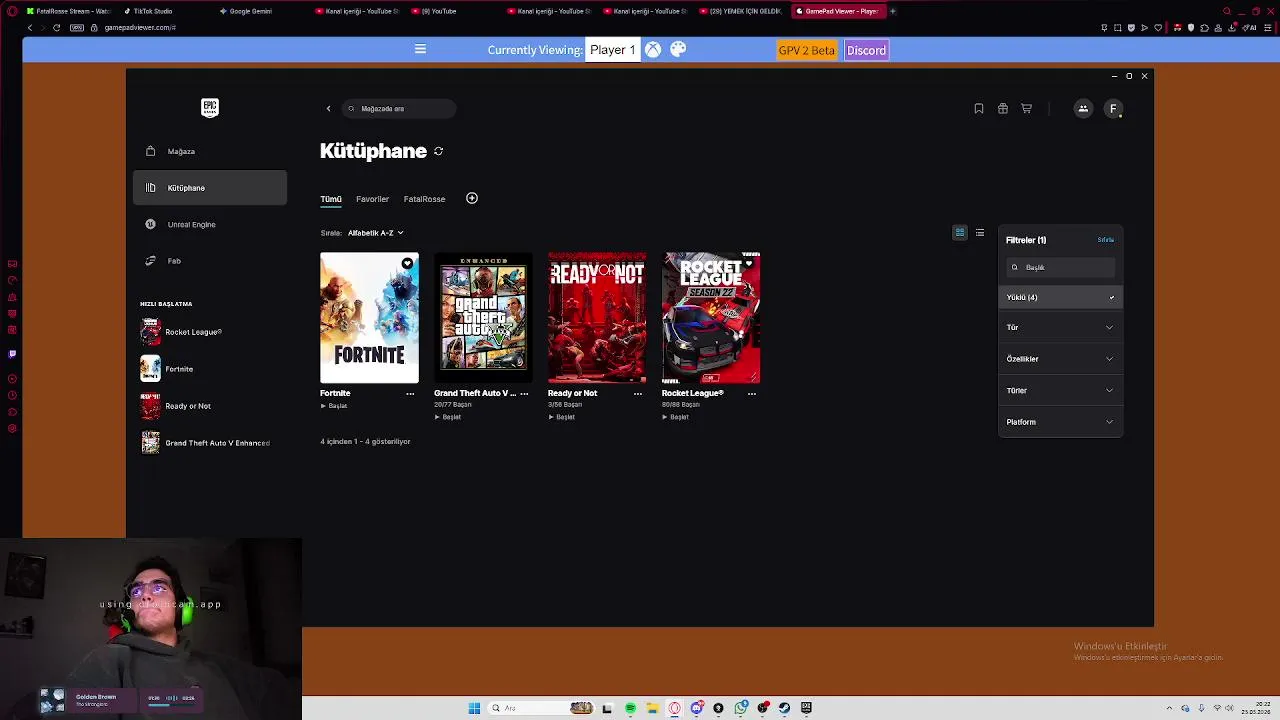Launch Rocket League with its Başlat button
This screenshot has height=720, width=1280.
coord(676,417)
